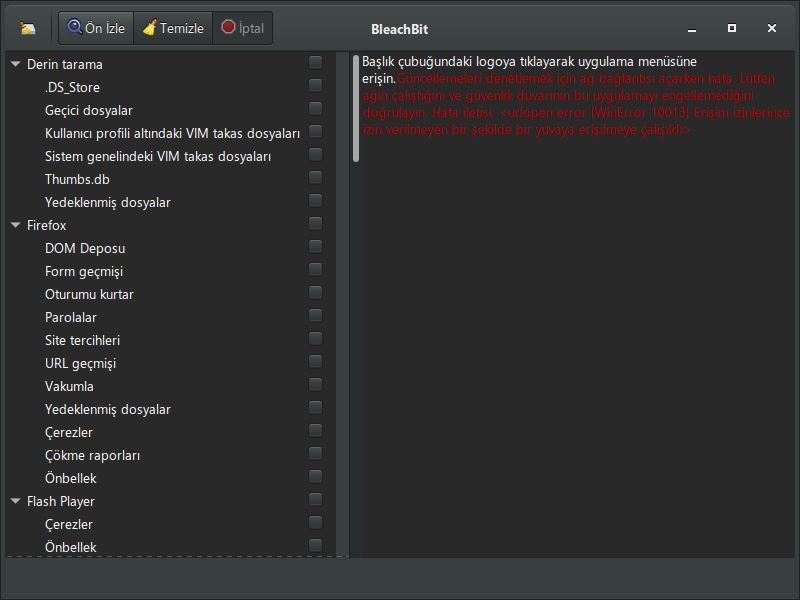Open the BleachBit logo application menu
Screen dimensions: 800x600
28,28
